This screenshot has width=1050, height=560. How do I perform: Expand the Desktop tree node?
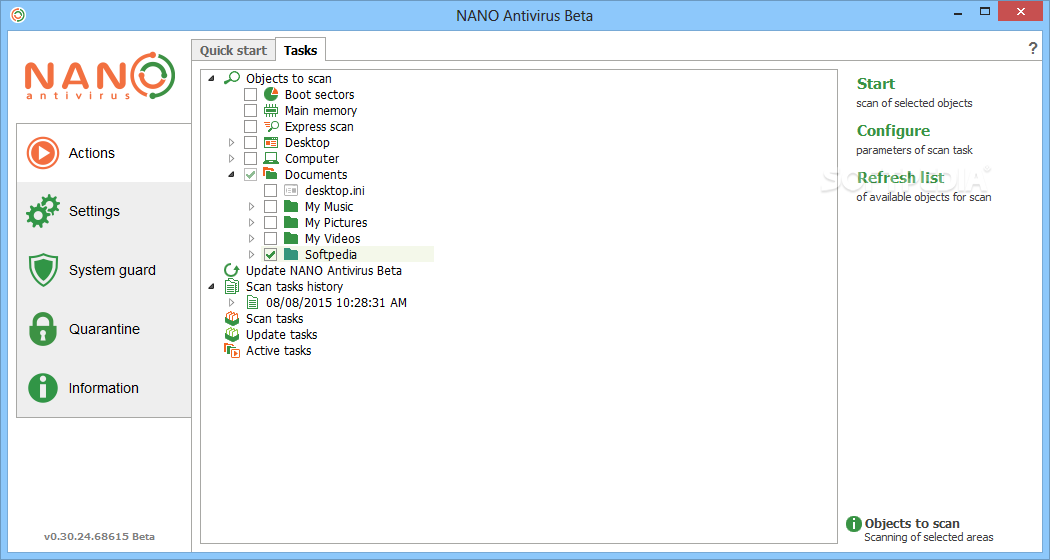232,143
